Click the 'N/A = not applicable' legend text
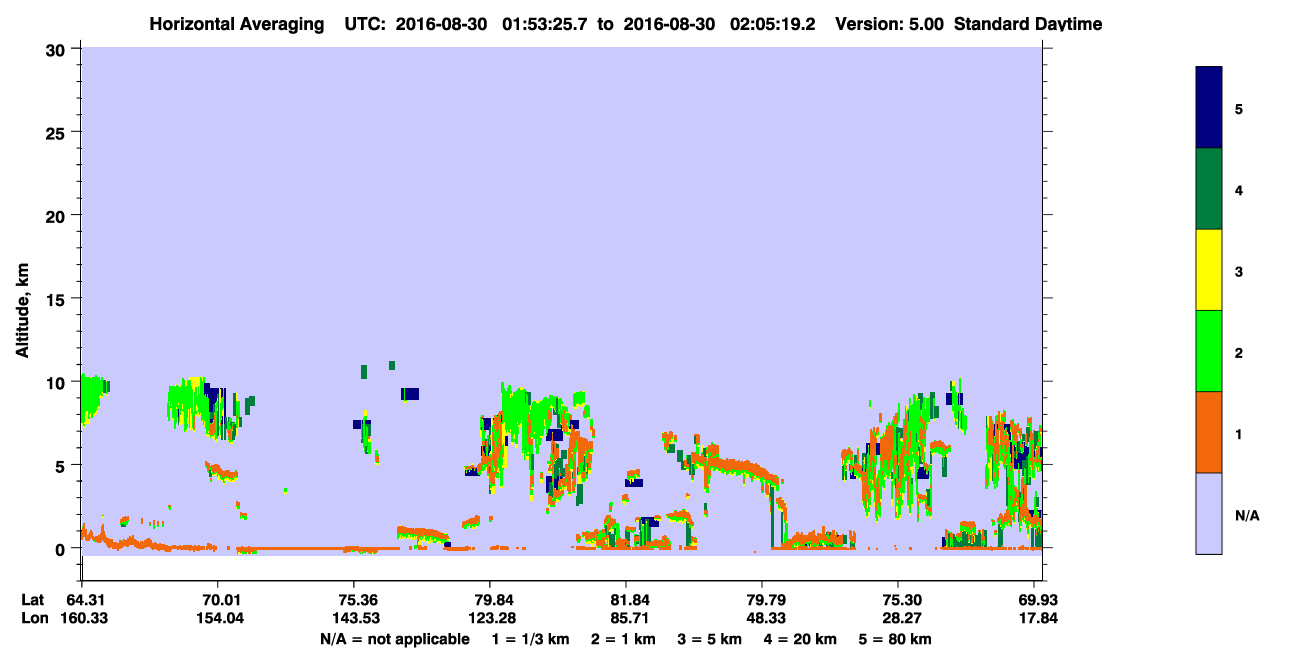Viewport: 1300px width, 667px height. pos(394,639)
